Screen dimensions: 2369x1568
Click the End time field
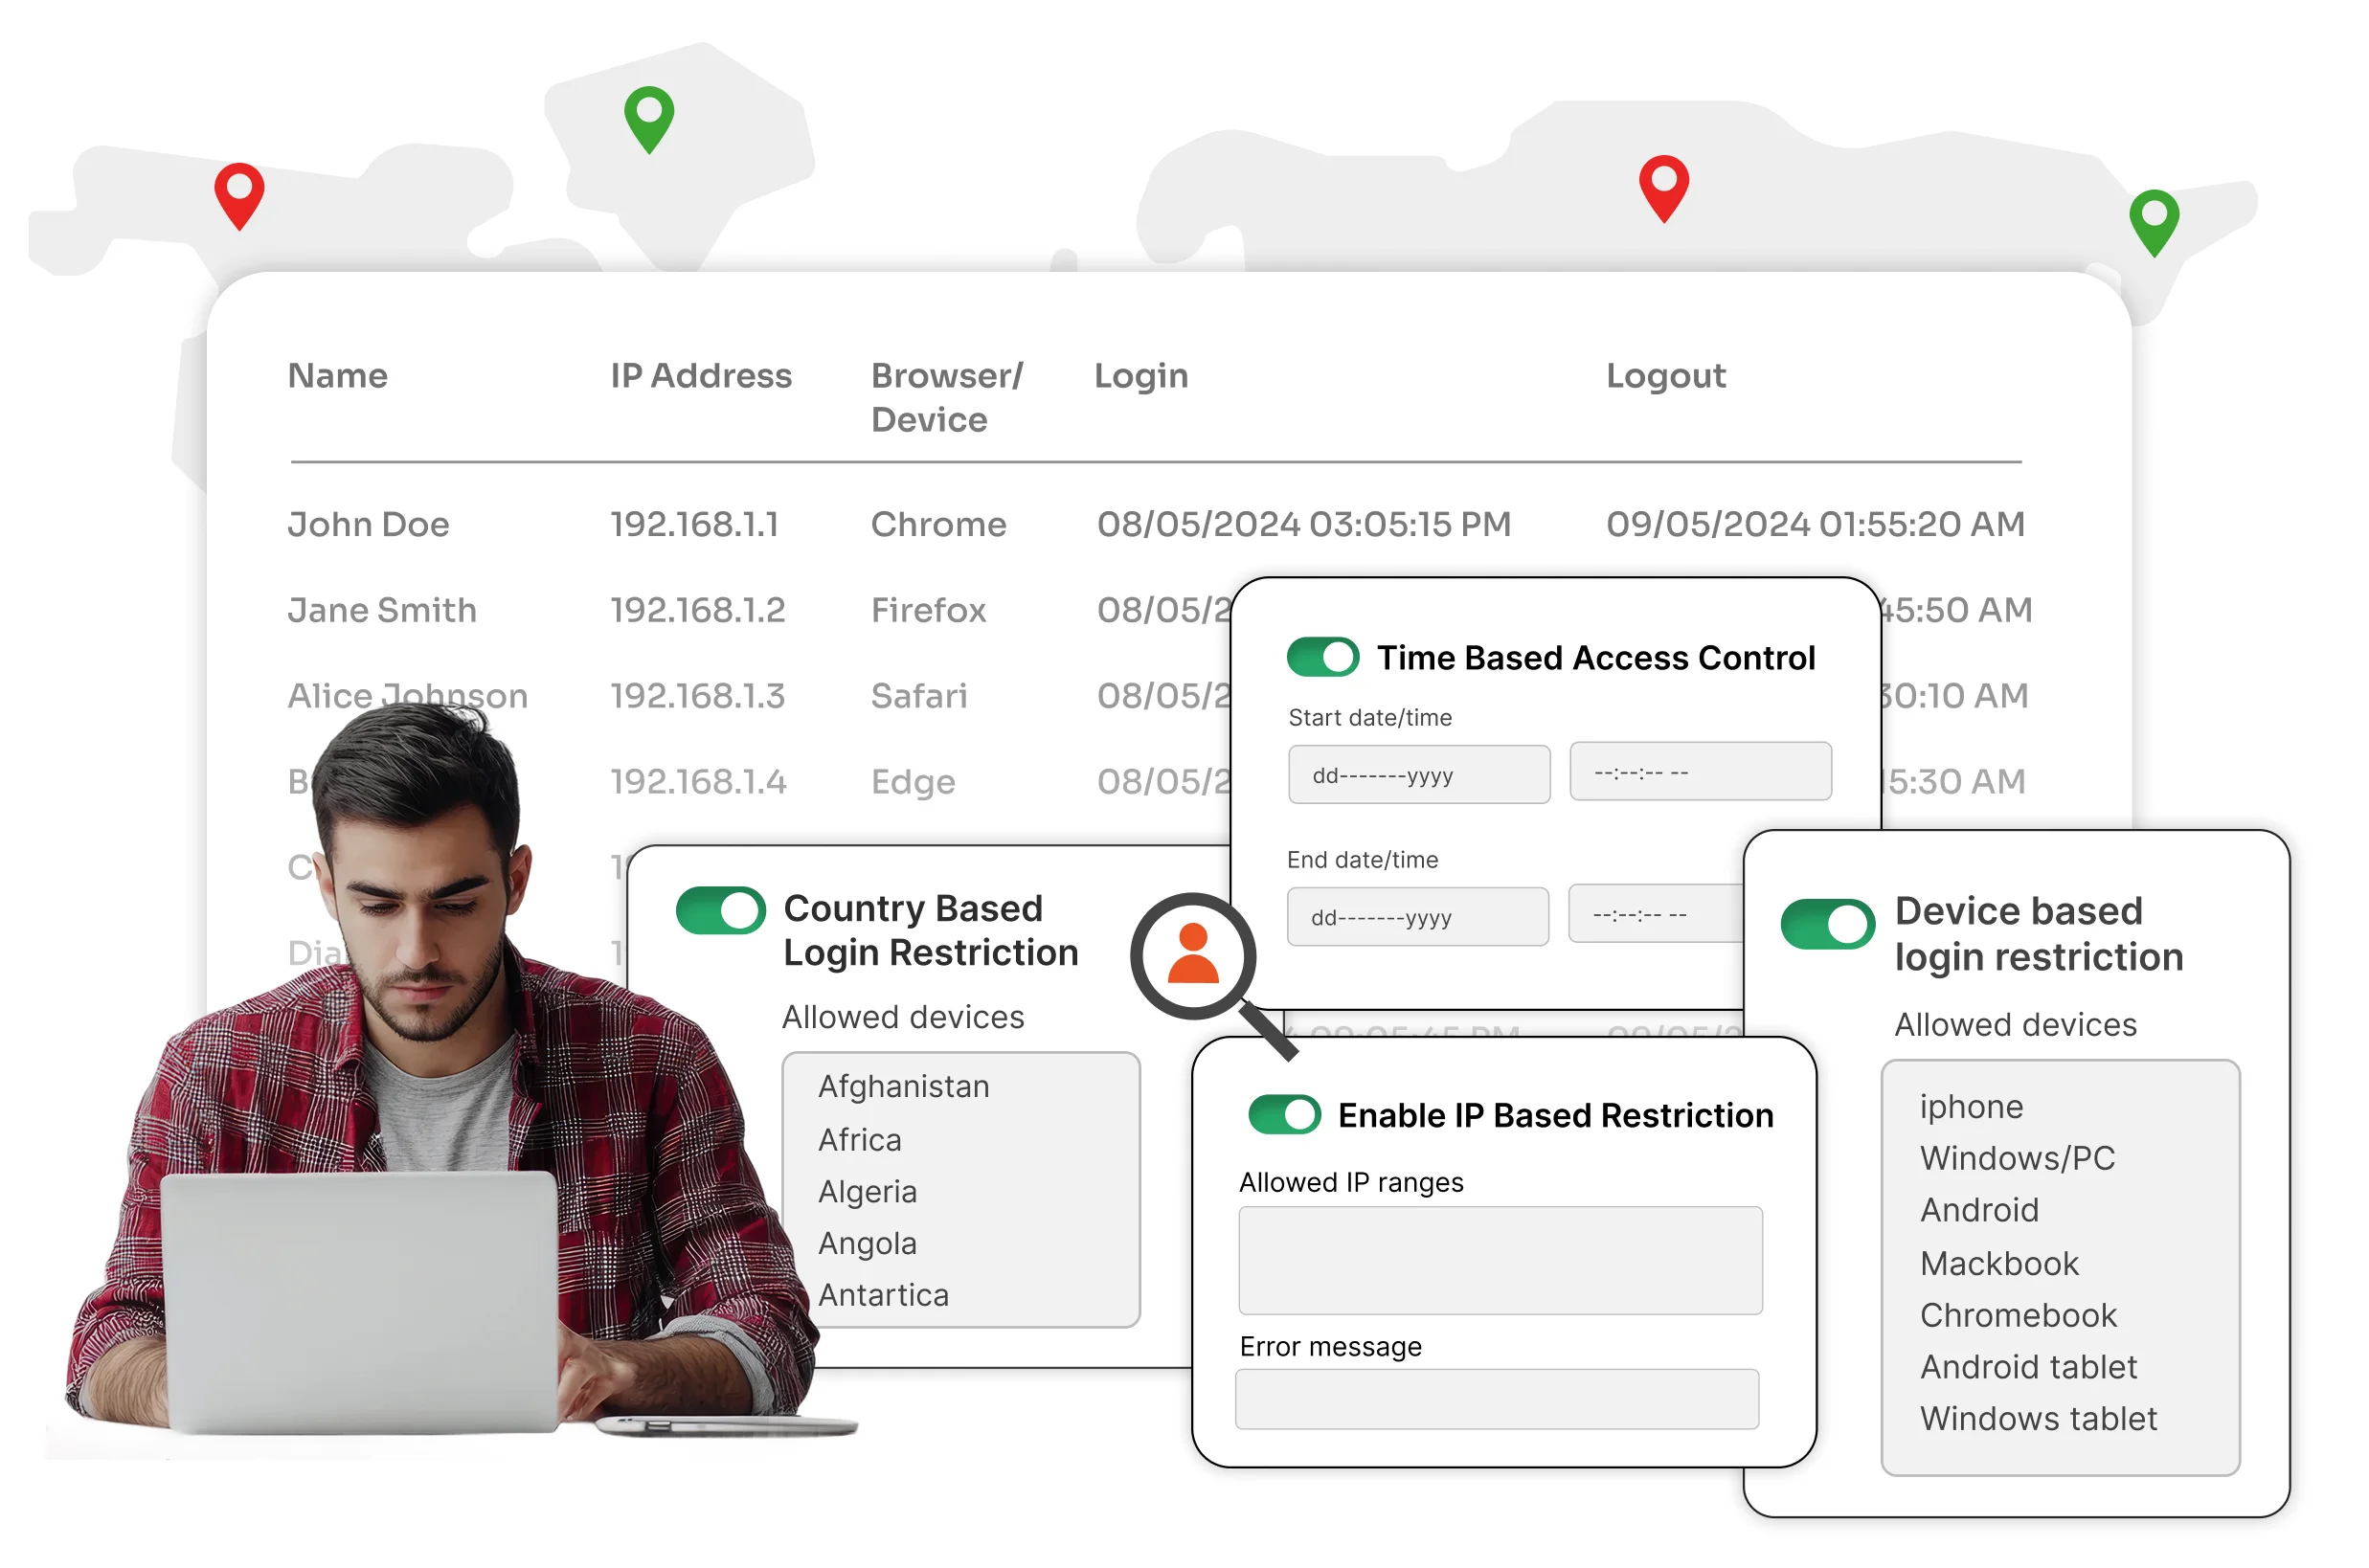click(x=1656, y=913)
